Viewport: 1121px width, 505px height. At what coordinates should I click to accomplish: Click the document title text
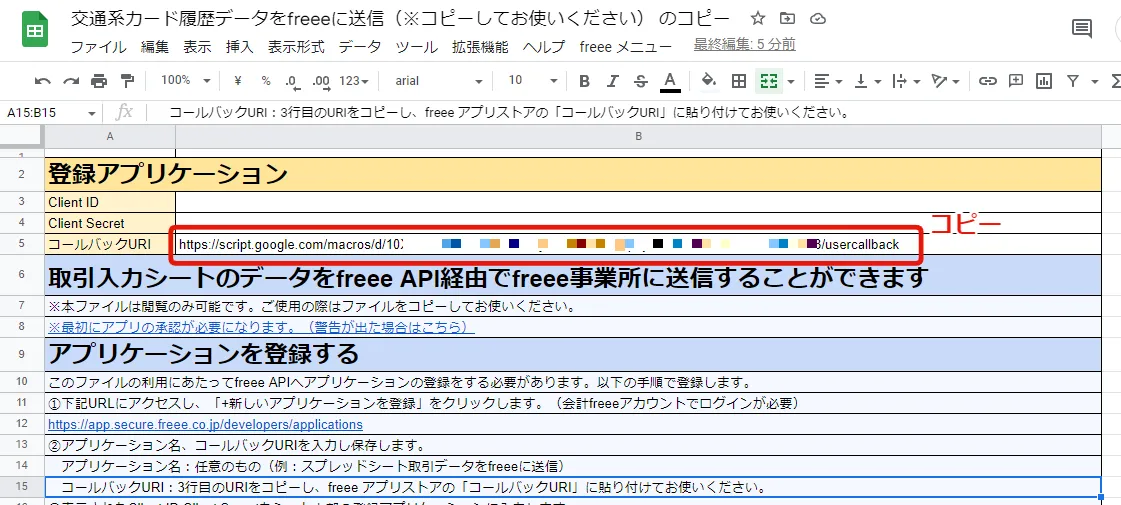(x=400, y=19)
